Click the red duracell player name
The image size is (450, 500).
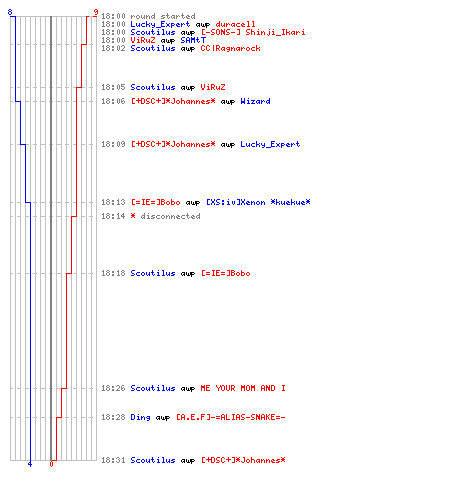click(235, 24)
